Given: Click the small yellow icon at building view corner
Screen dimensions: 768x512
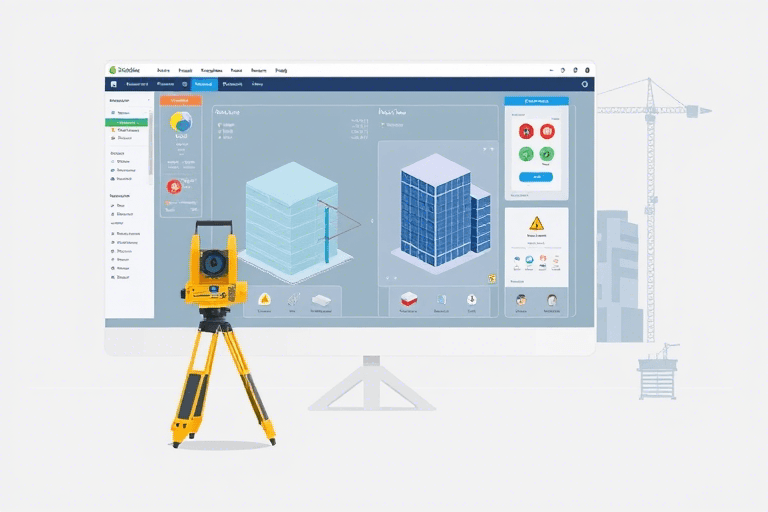Looking at the screenshot, I should click(x=491, y=279).
